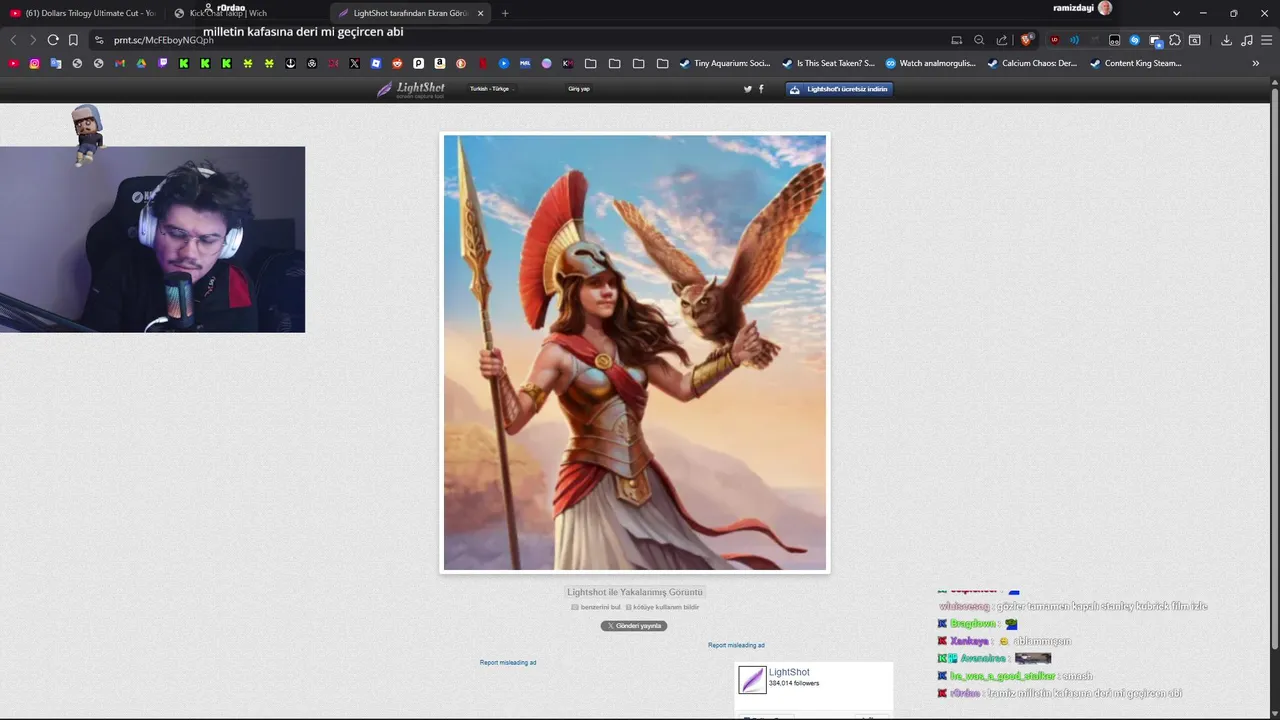The height and width of the screenshot is (720, 1280).
Task: Click Gönderi yayınla X share button
Action: click(x=634, y=626)
